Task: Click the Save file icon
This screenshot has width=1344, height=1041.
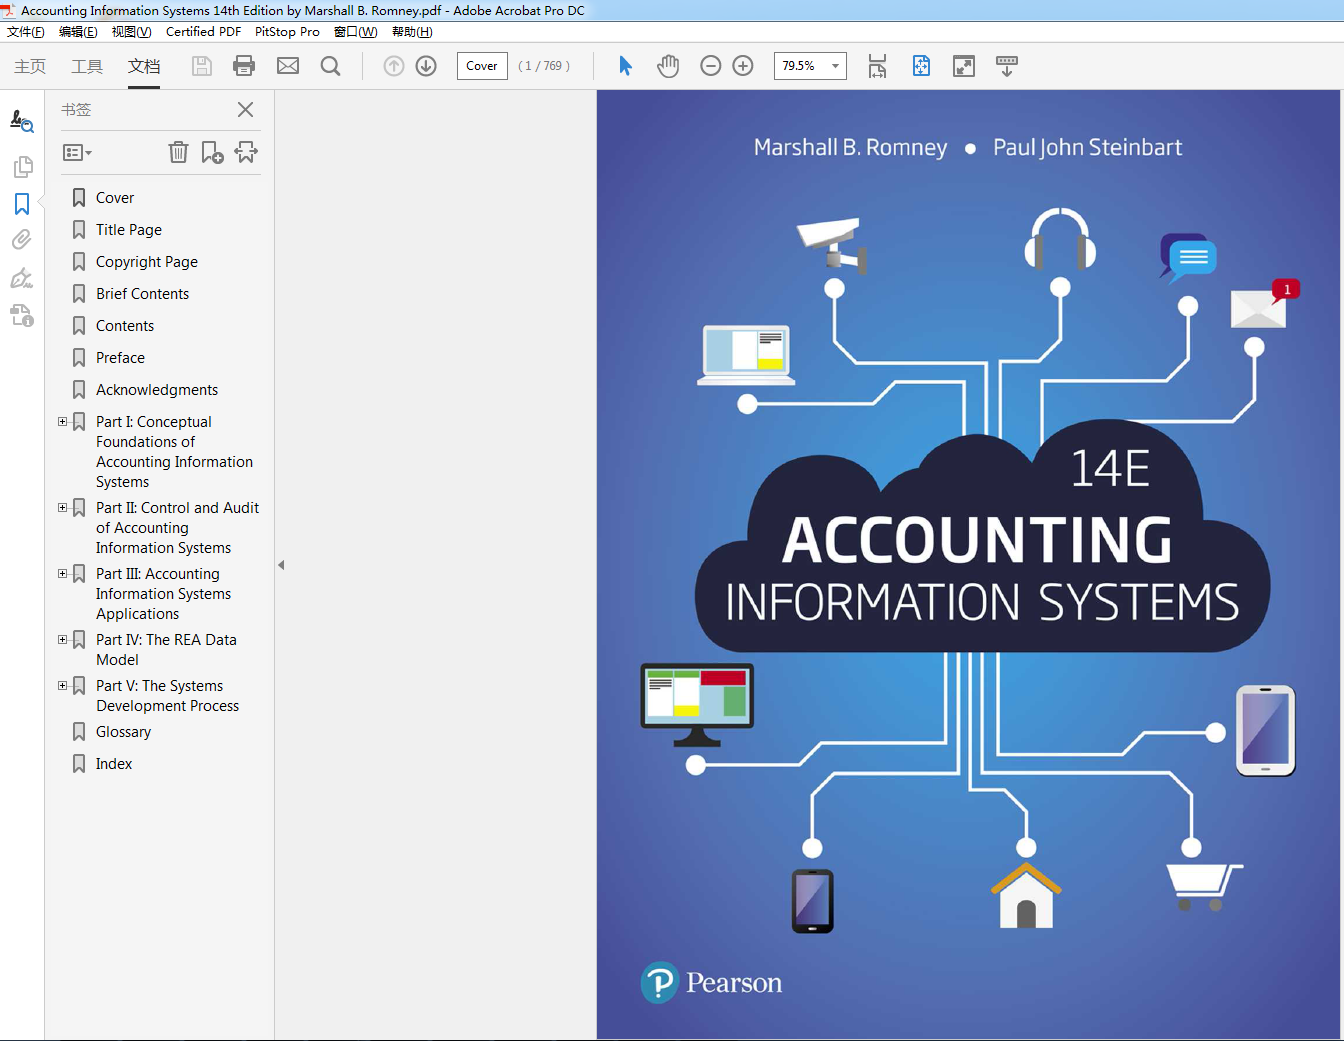Action: [x=202, y=66]
